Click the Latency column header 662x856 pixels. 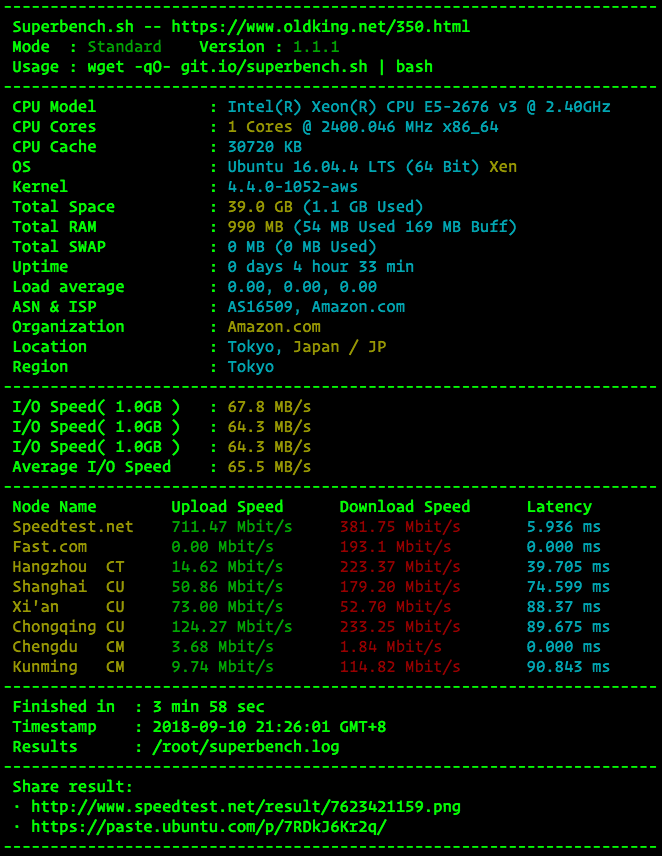click(559, 507)
